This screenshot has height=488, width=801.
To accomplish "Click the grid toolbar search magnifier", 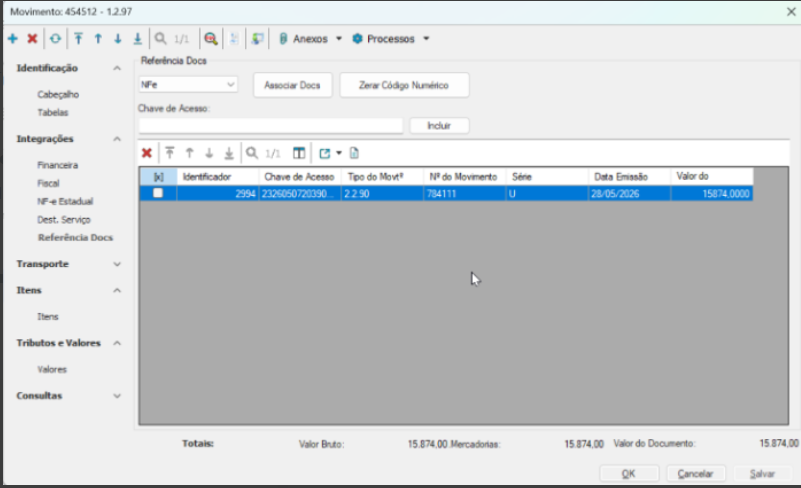I will [x=251, y=153].
